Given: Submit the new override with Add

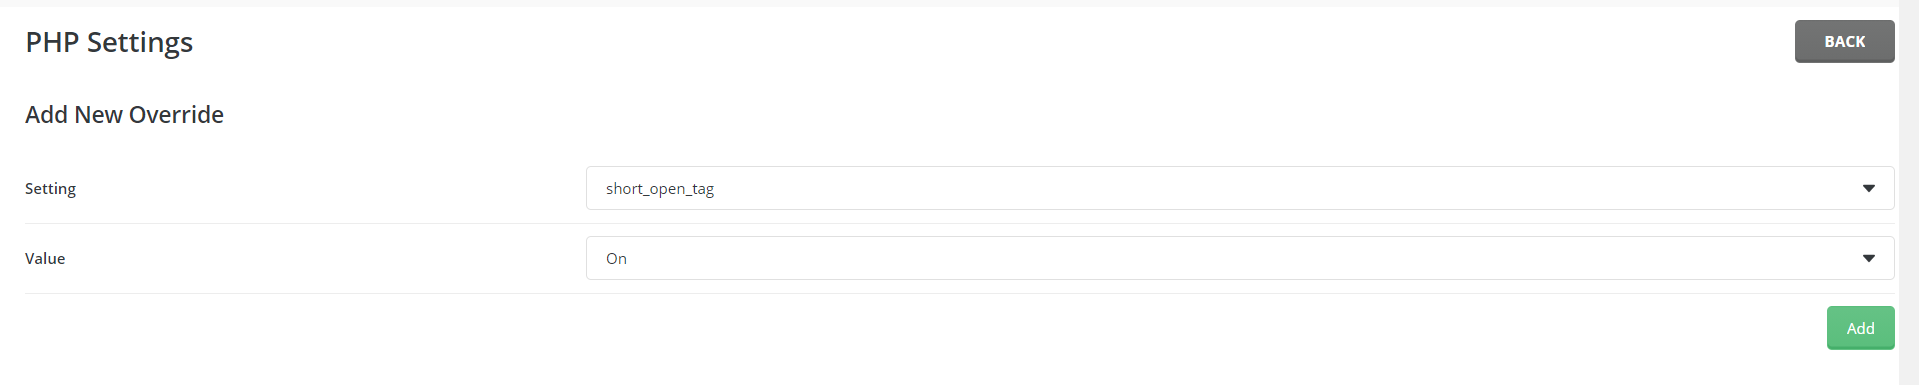Looking at the screenshot, I should coord(1860,328).
